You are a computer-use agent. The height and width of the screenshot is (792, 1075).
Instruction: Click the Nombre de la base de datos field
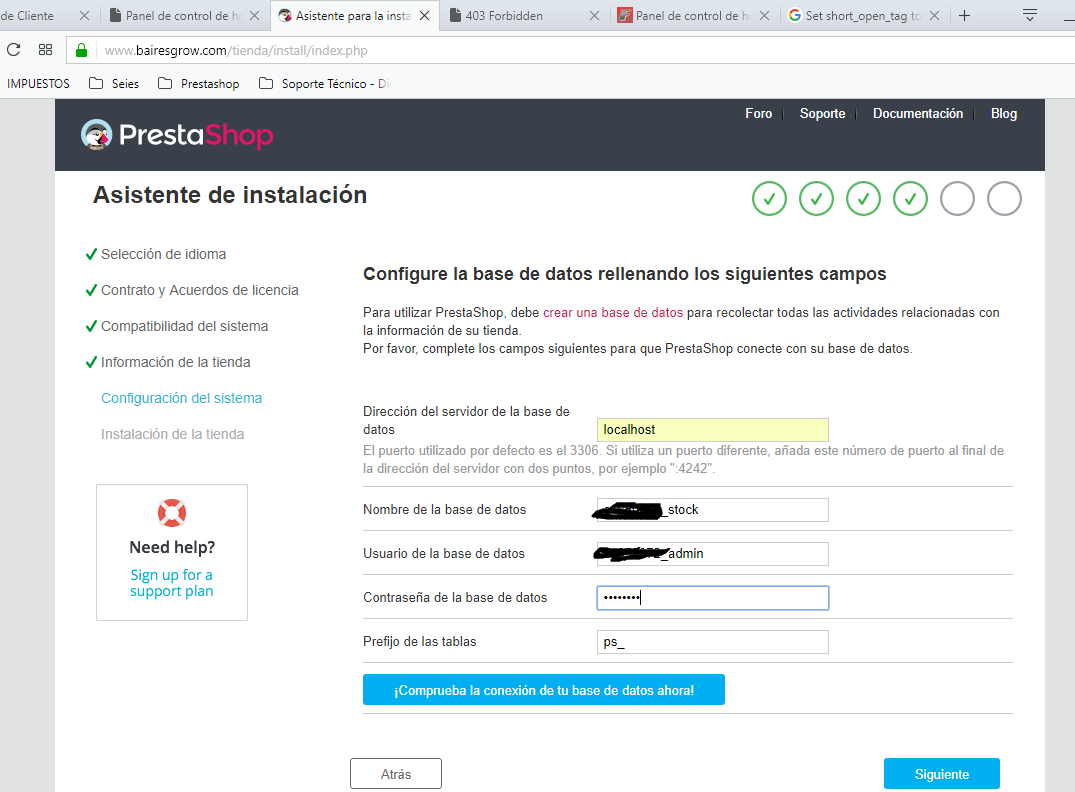click(712, 509)
